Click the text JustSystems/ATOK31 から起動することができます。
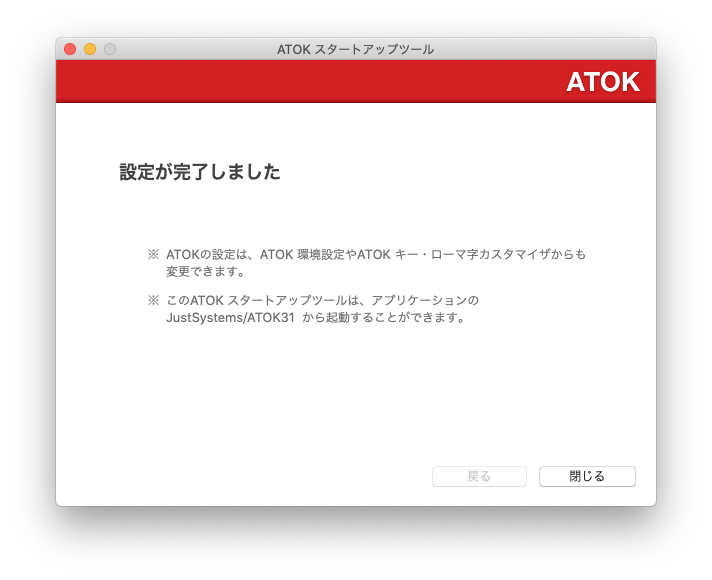The height and width of the screenshot is (580, 712). click(x=316, y=317)
